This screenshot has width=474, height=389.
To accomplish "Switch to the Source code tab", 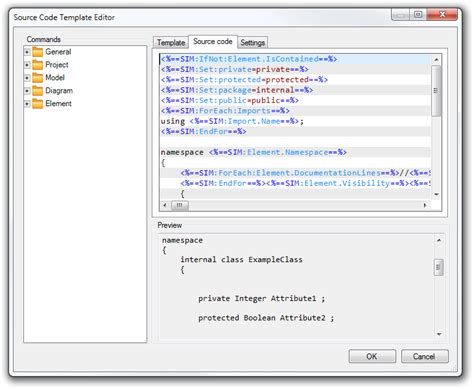I will click(213, 42).
